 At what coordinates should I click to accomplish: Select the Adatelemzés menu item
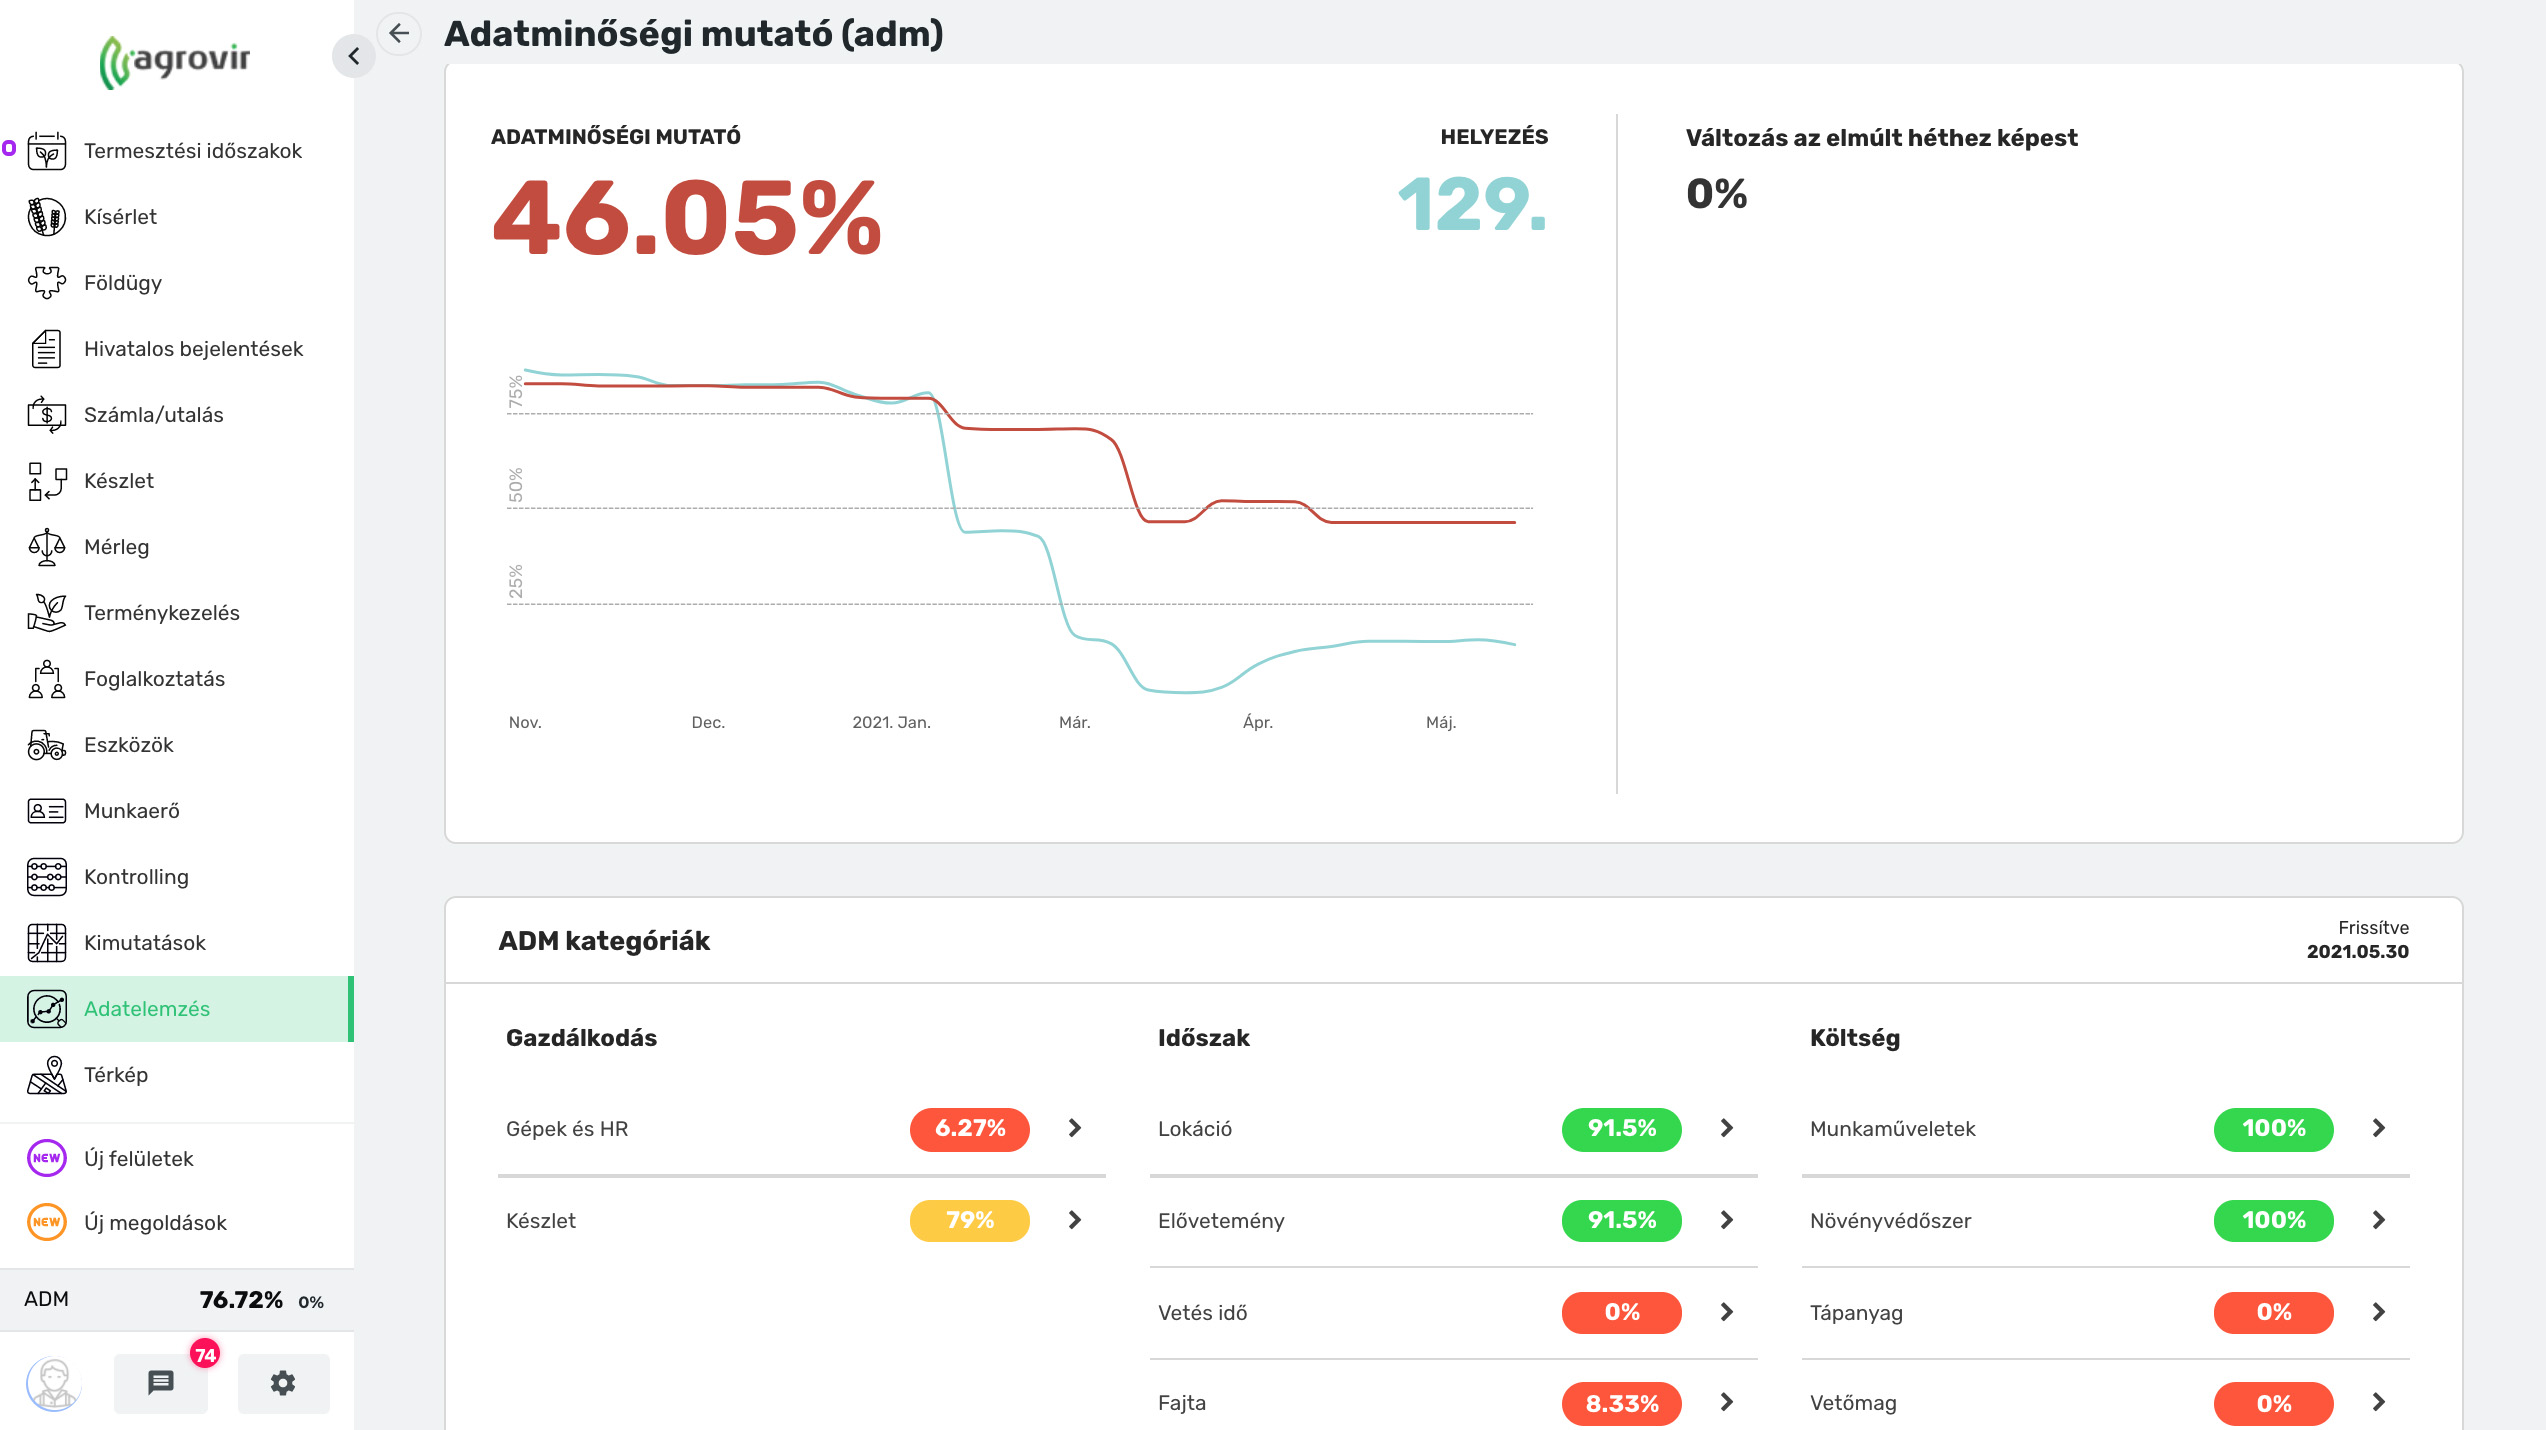pyautogui.click(x=147, y=1009)
